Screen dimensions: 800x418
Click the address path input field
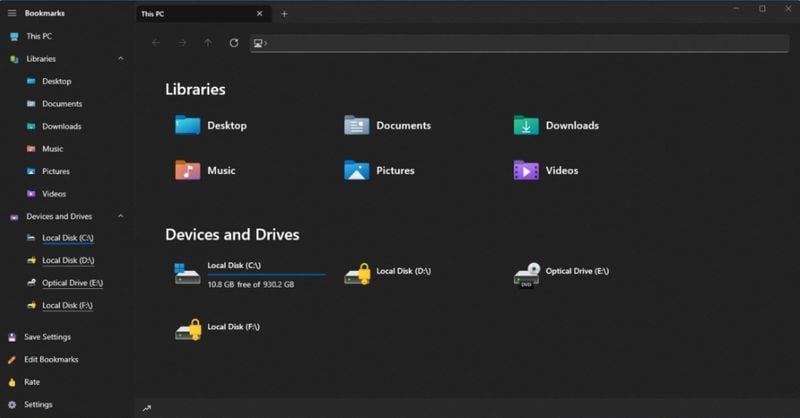click(x=520, y=43)
